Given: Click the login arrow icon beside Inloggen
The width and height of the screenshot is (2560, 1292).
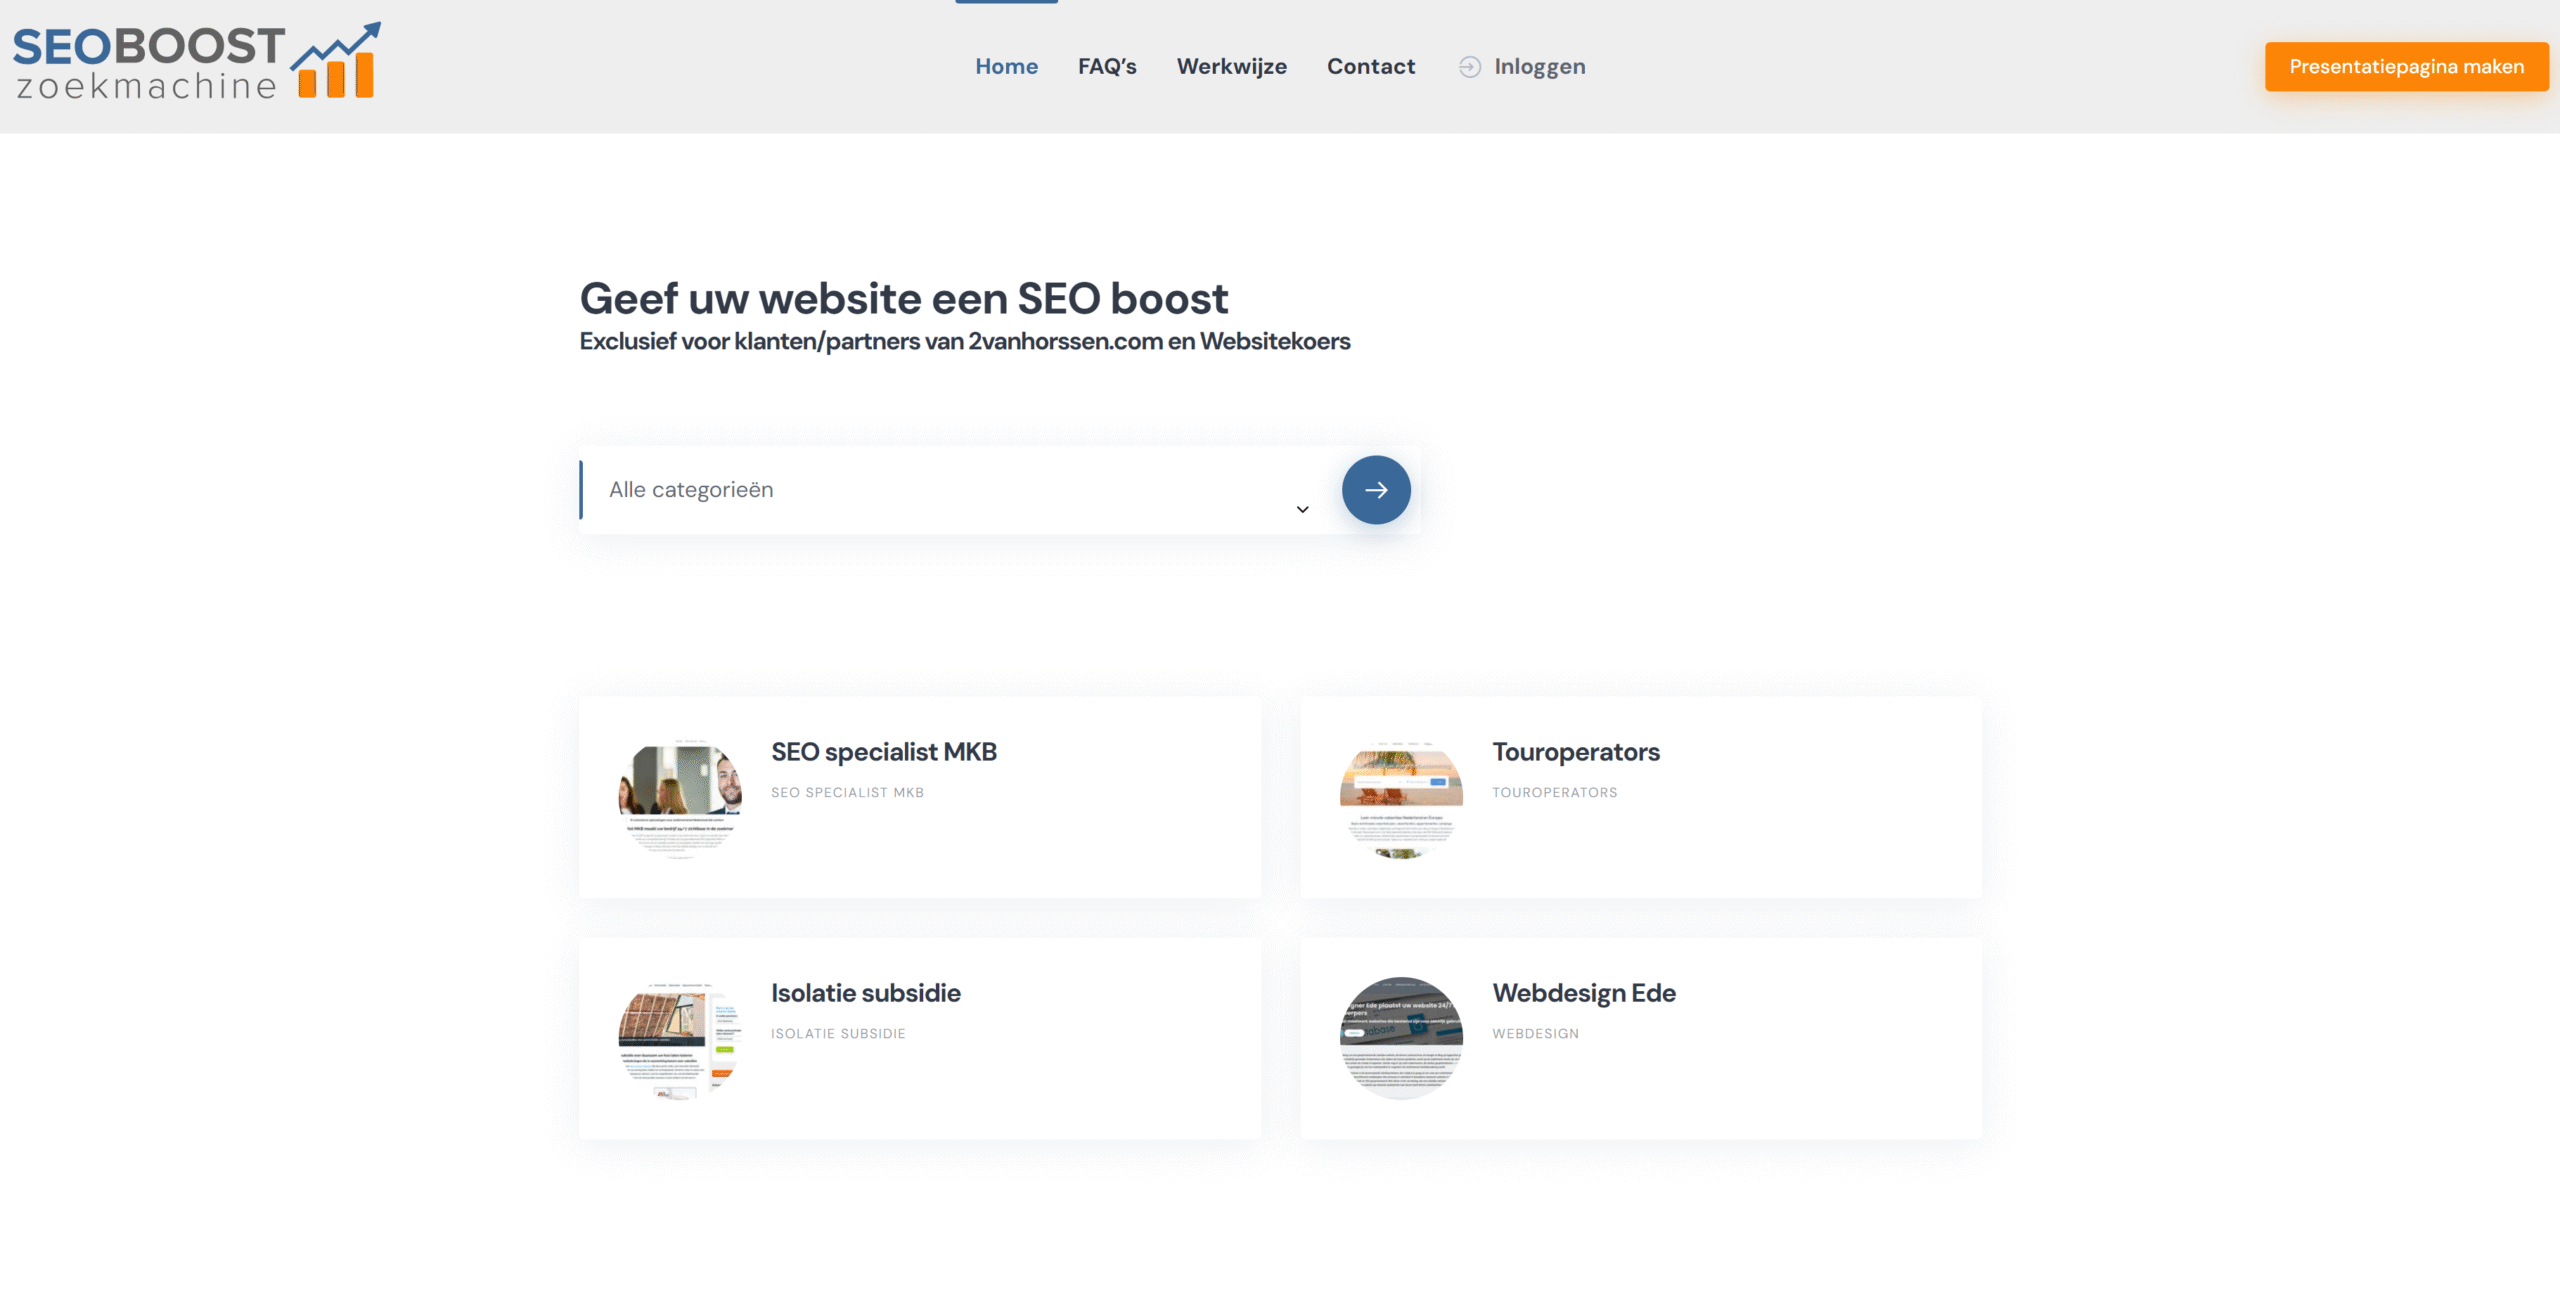Looking at the screenshot, I should [x=1469, y=67].
